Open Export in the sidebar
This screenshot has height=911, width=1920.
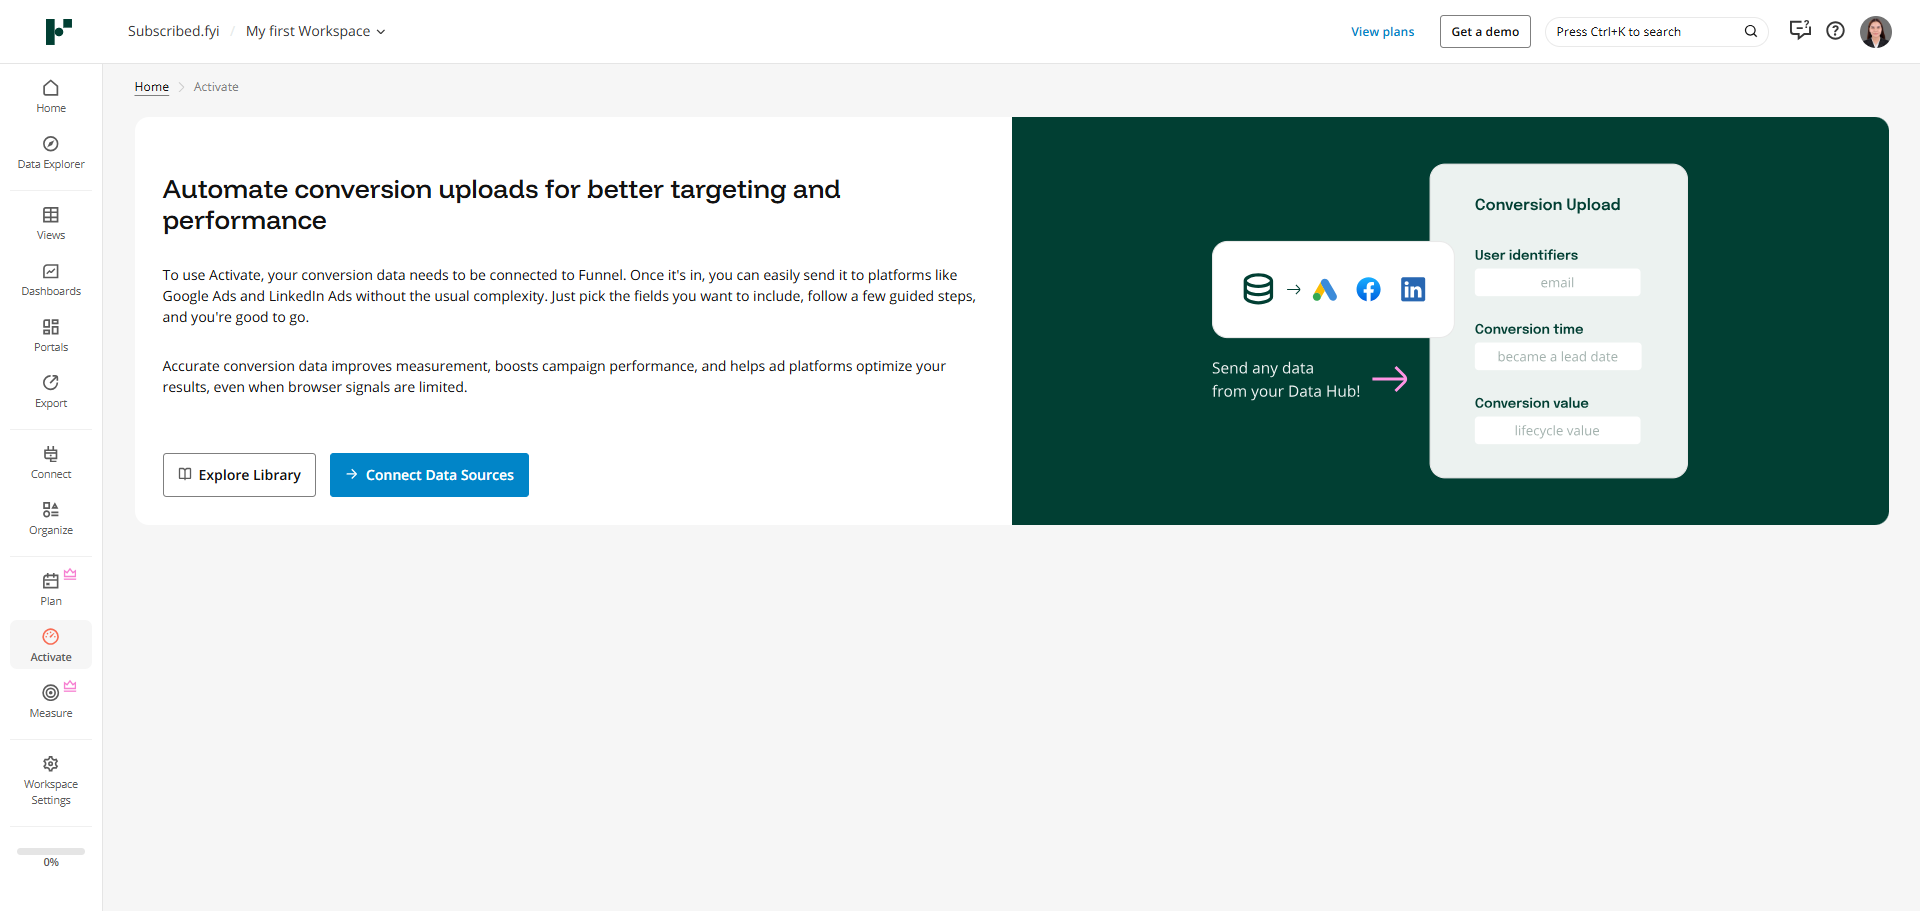click(51, 391)
